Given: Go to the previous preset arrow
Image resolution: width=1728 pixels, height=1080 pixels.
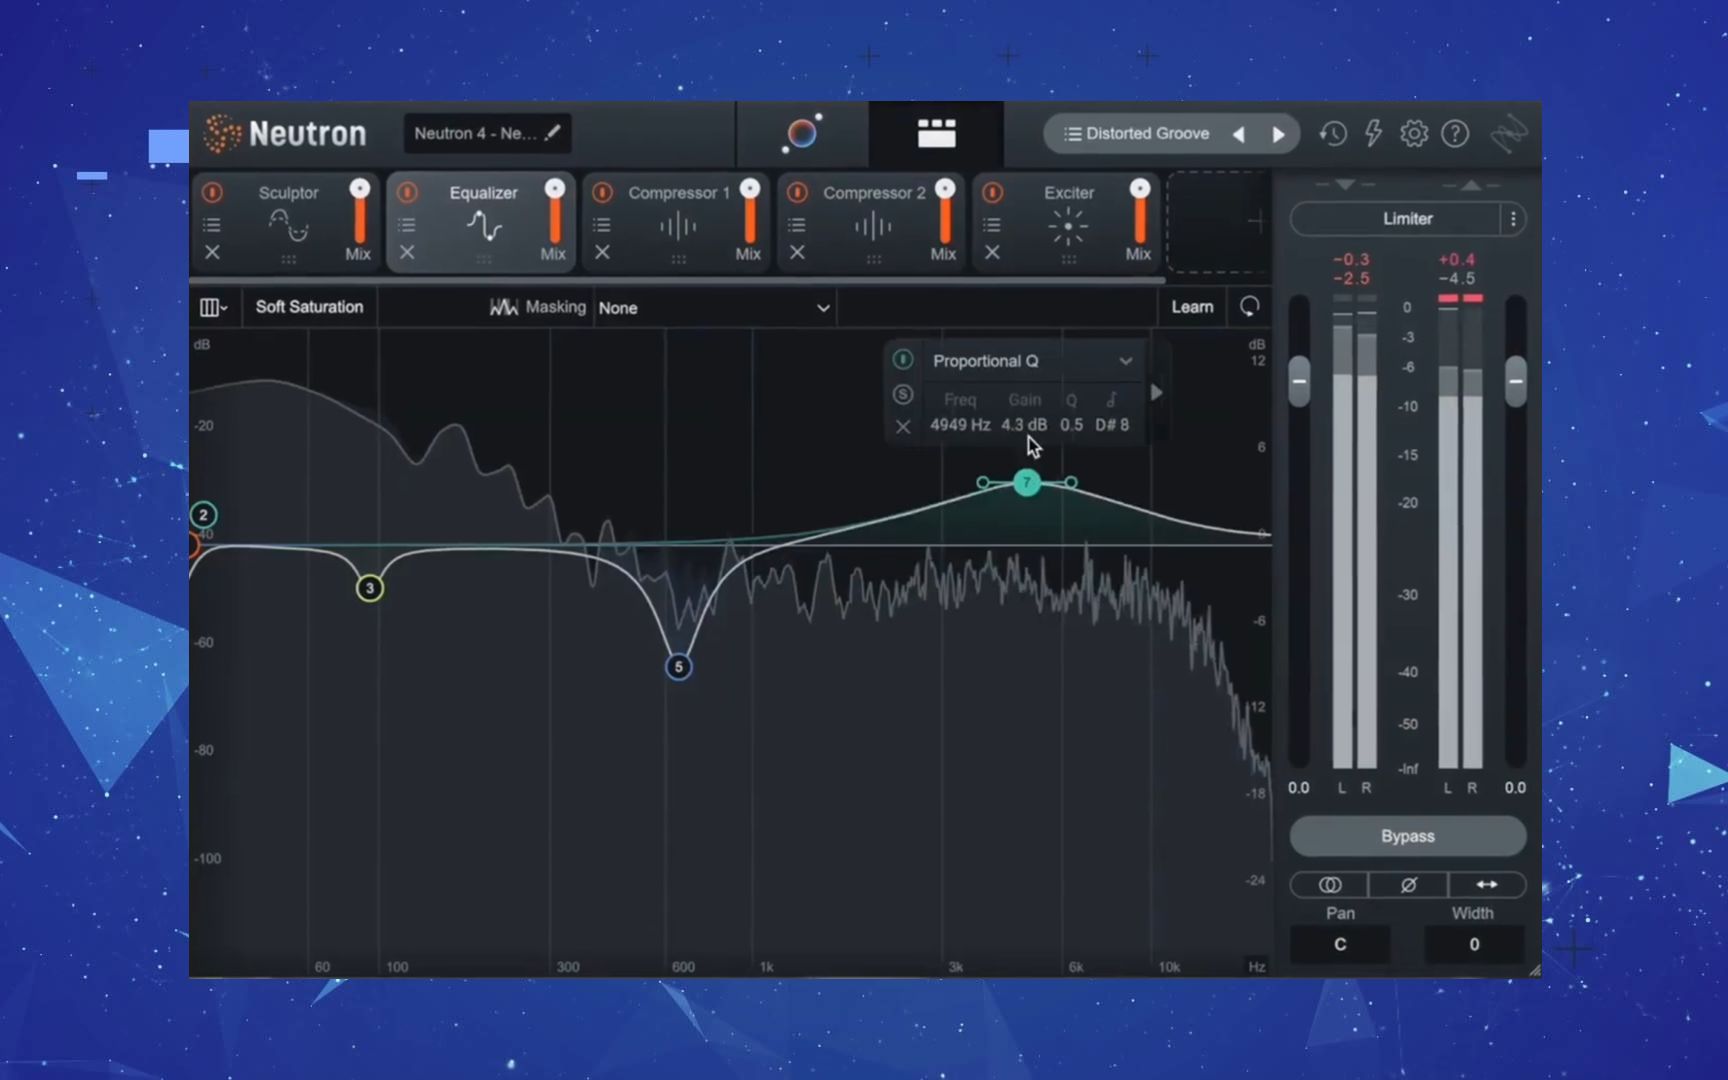Looking at the screenshot, I should (x=1238, y=134).
